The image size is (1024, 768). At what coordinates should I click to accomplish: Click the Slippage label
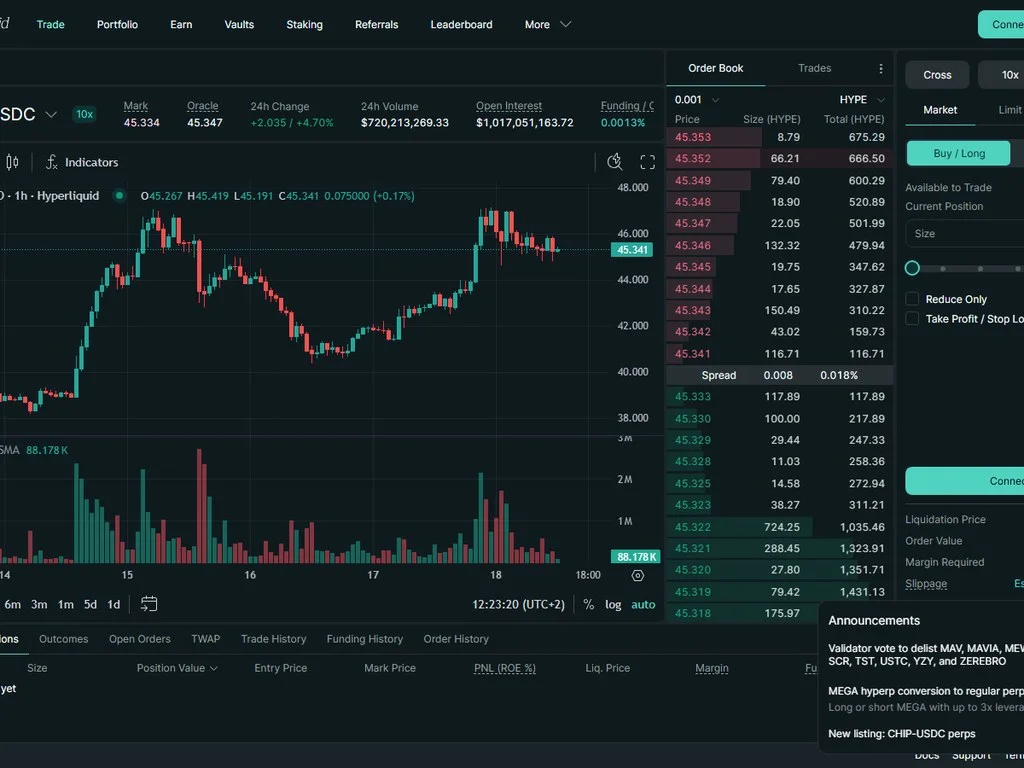(926, 584)
